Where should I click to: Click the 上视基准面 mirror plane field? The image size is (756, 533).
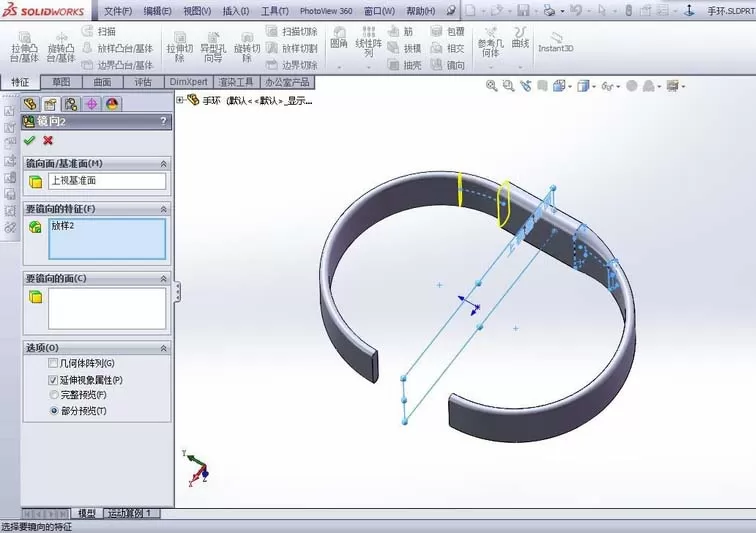click(107, 181)
